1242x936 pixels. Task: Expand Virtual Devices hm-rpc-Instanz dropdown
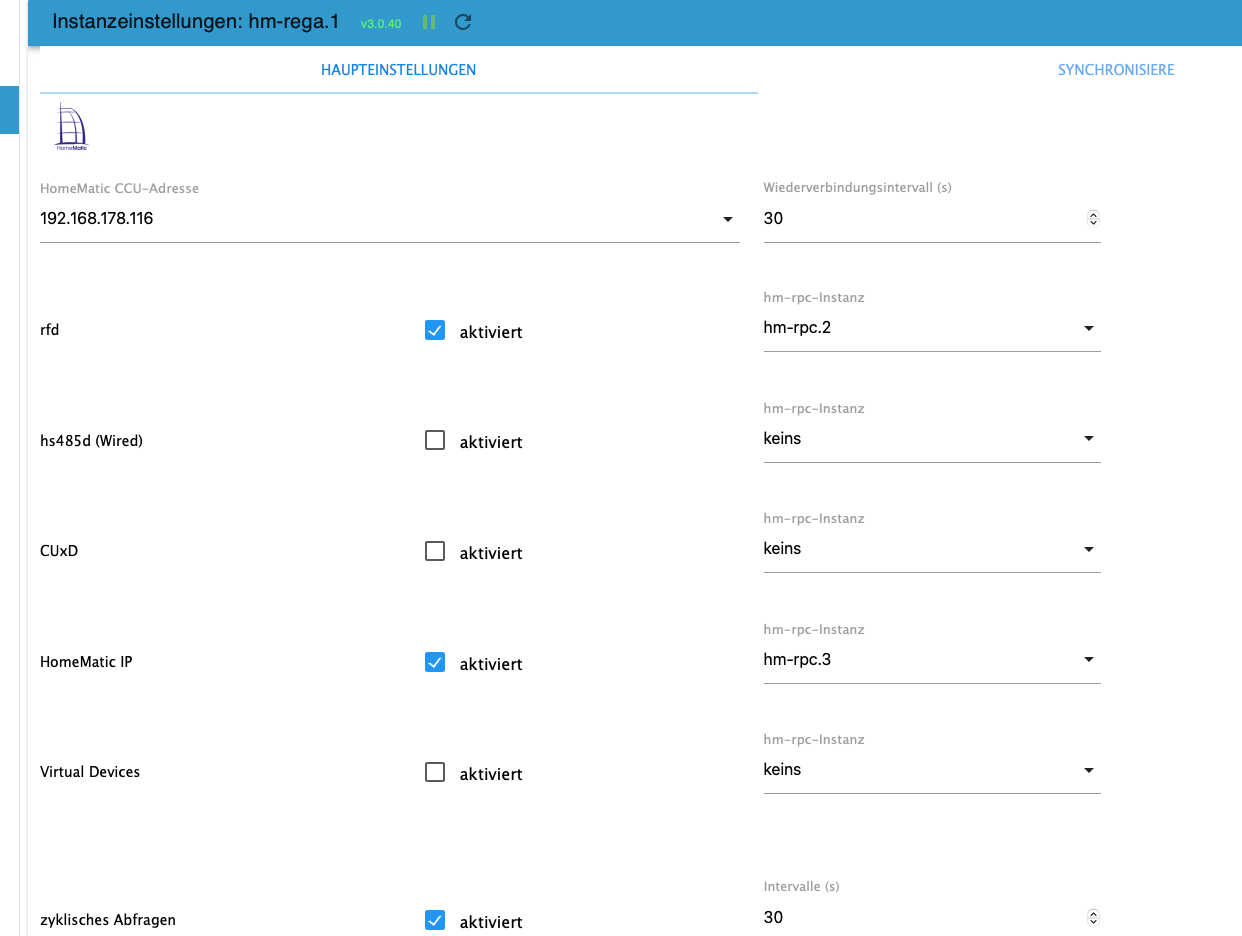932,770
